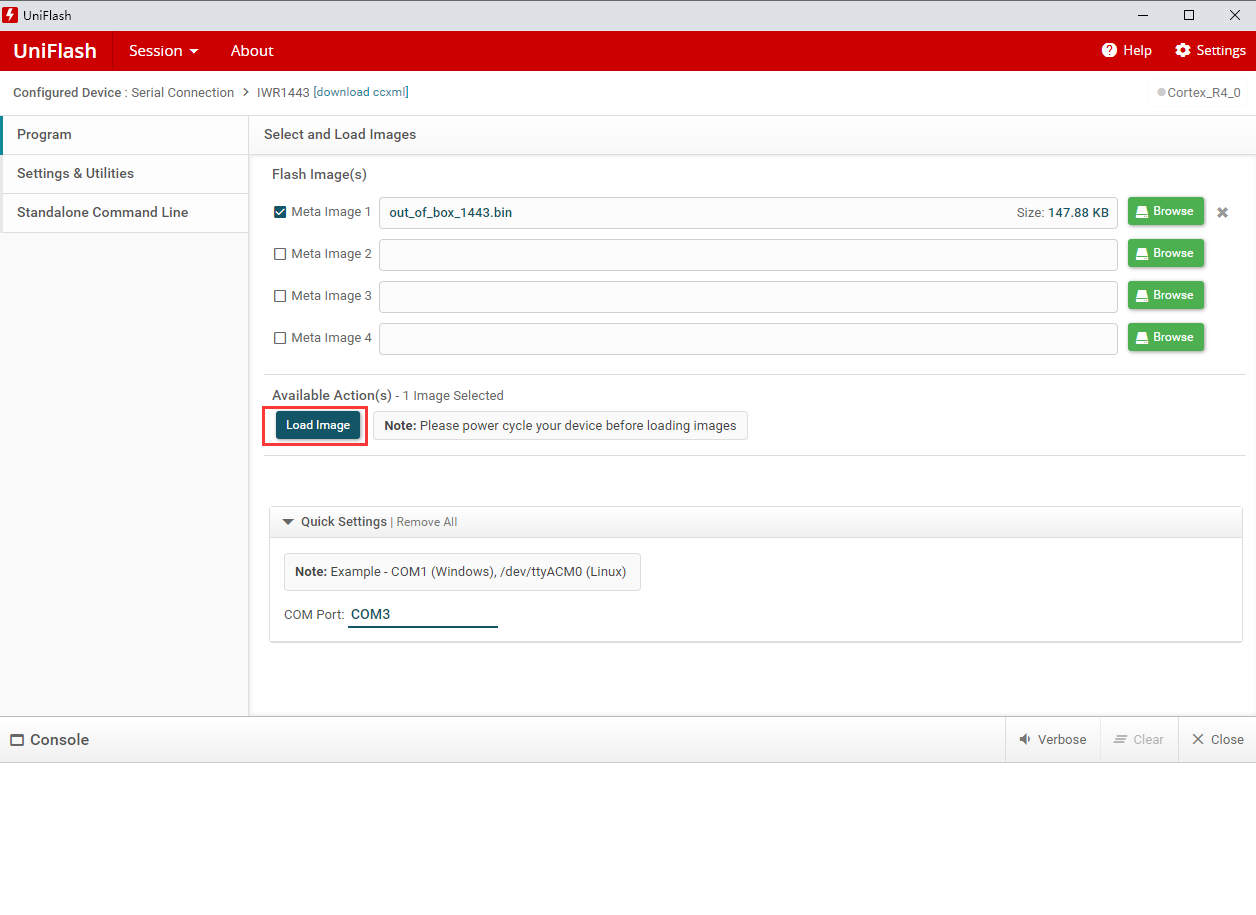Click the download ccxml link
This screenshot has width=1256, height=915.
click(361, 92)
